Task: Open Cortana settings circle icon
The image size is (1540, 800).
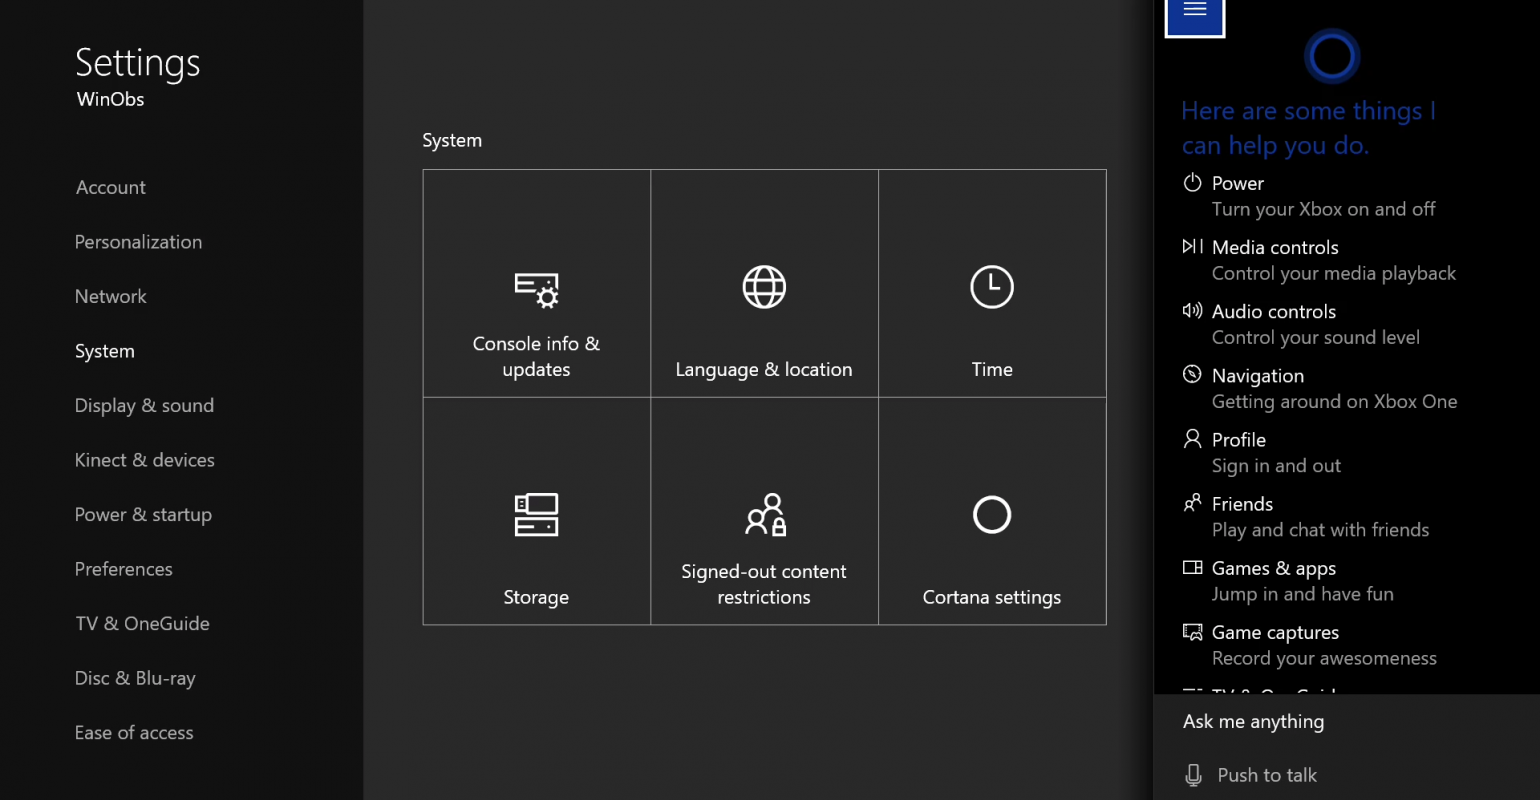Action: [x=991, y=515]
